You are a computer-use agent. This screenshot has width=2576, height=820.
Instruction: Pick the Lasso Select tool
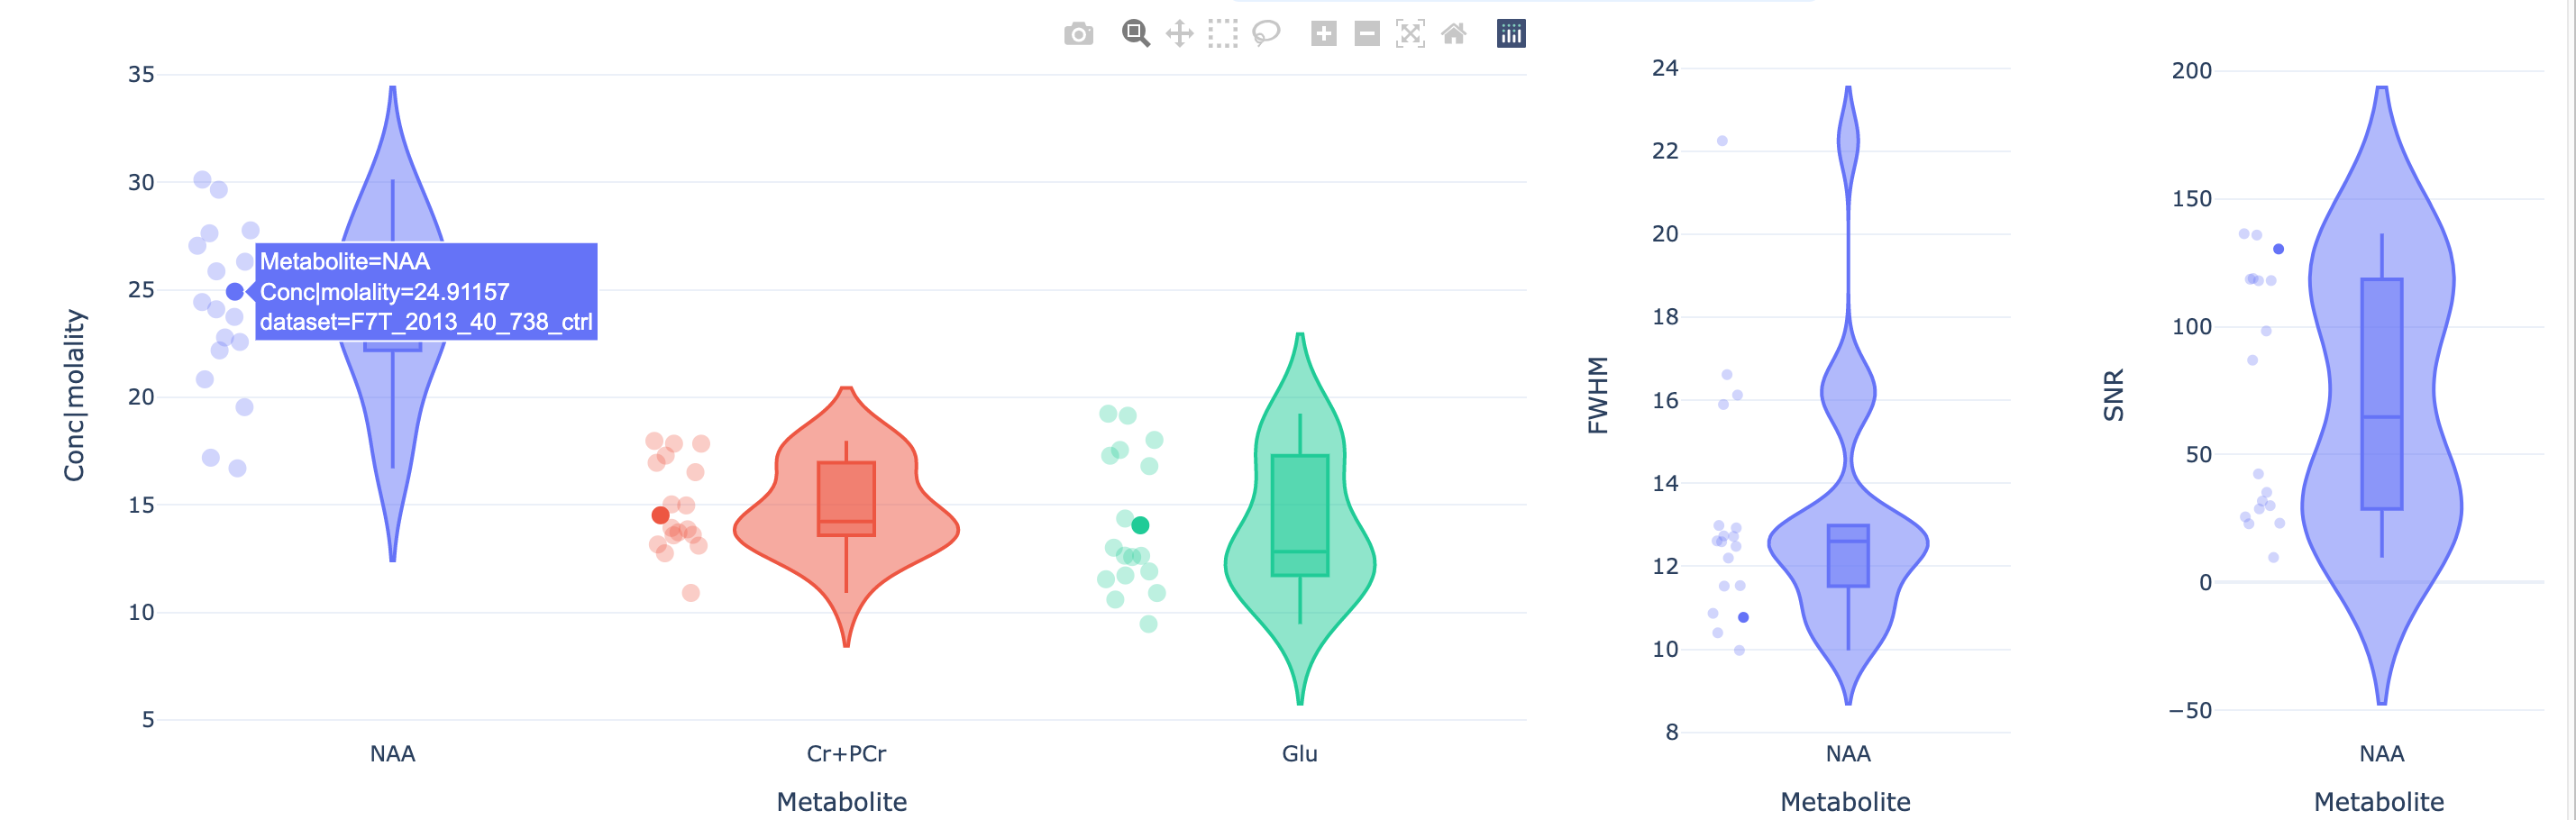click(1266, 34)
